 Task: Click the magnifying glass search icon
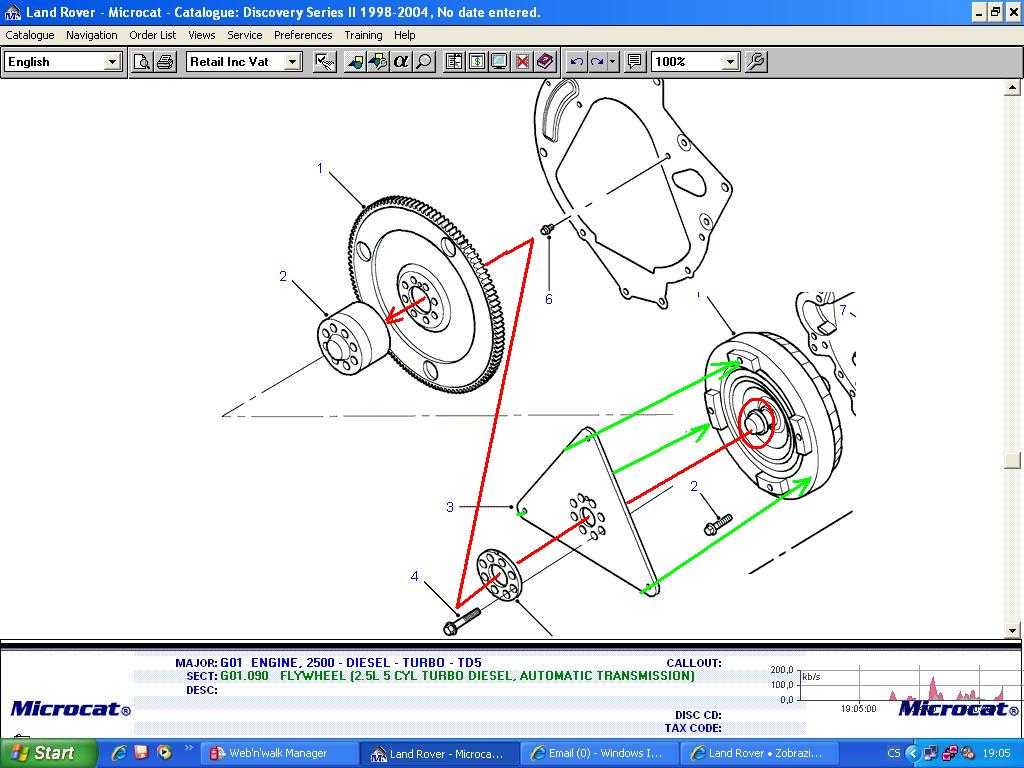click(x=424, y=62)
